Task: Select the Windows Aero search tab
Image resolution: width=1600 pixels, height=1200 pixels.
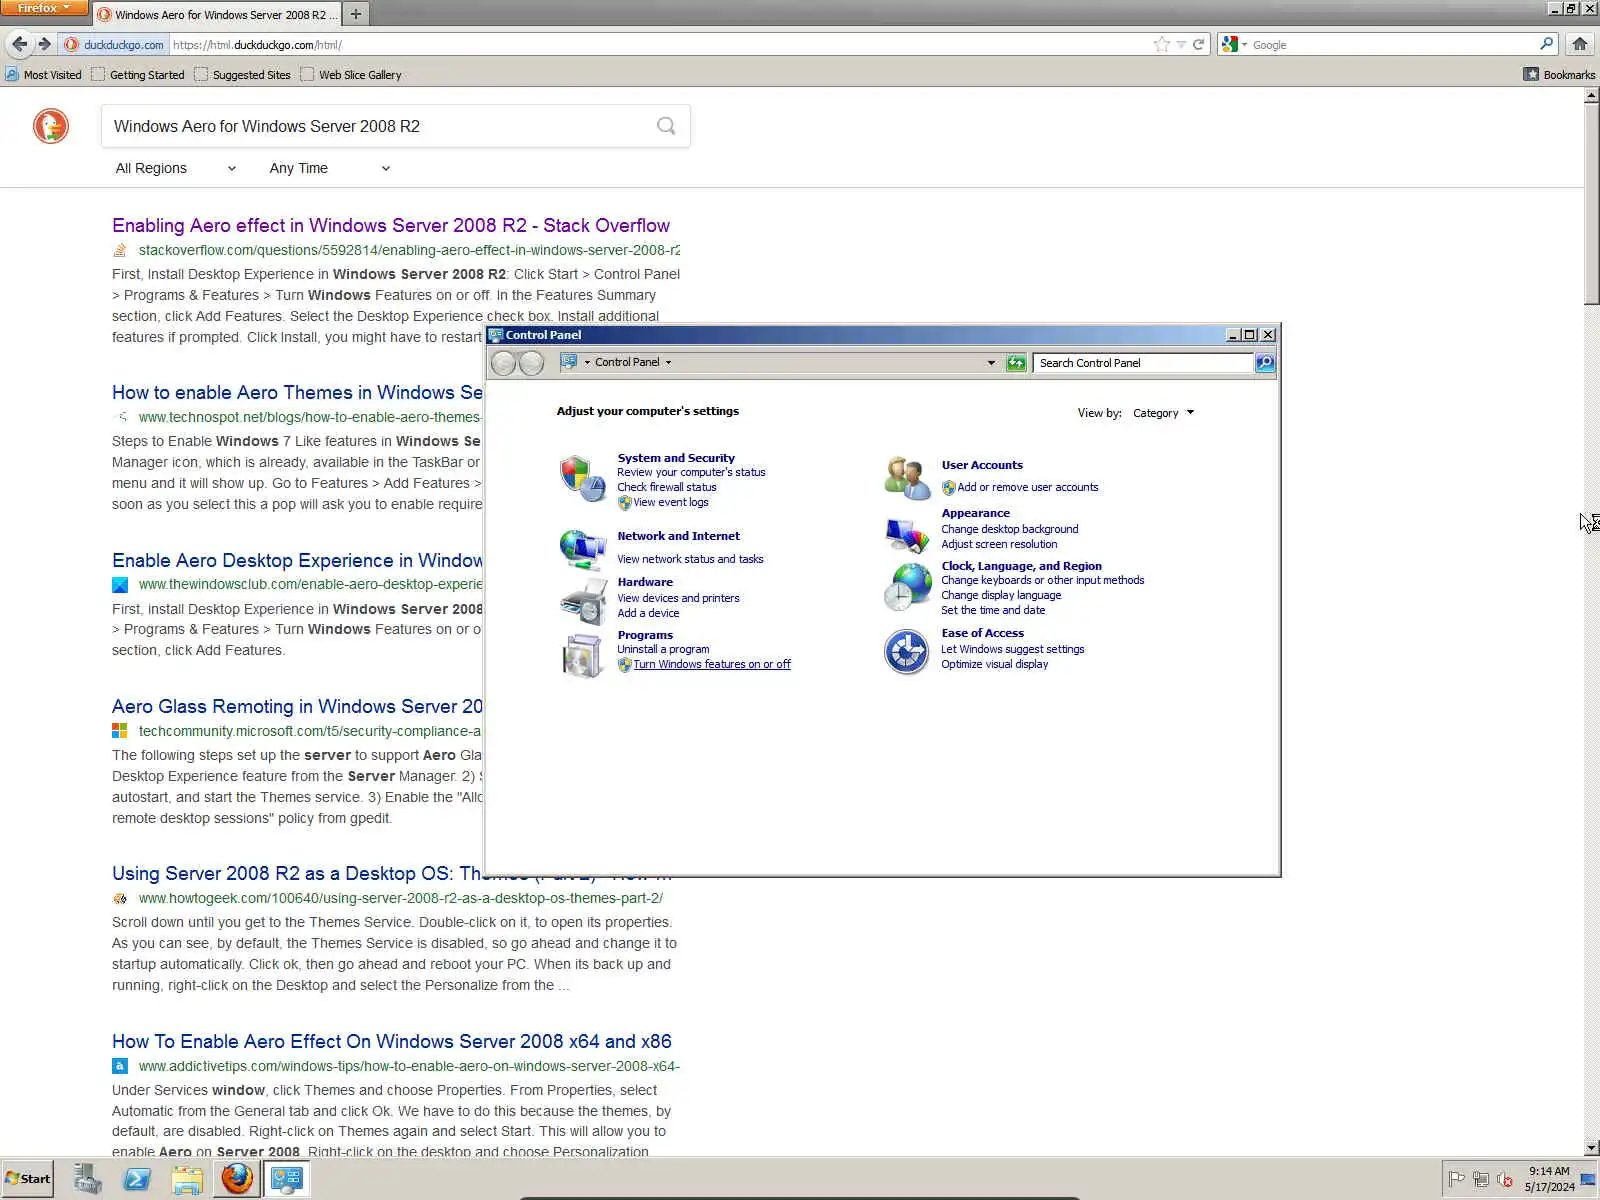Action: tap(218, 14)
